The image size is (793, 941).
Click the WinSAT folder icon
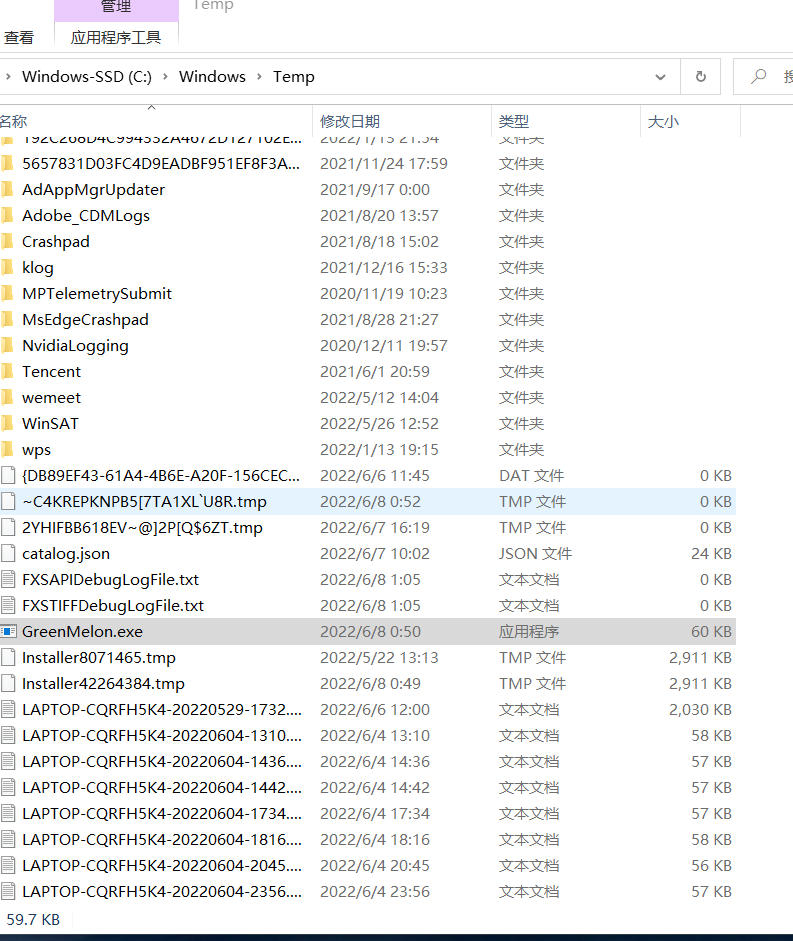[x=7, y=424]
